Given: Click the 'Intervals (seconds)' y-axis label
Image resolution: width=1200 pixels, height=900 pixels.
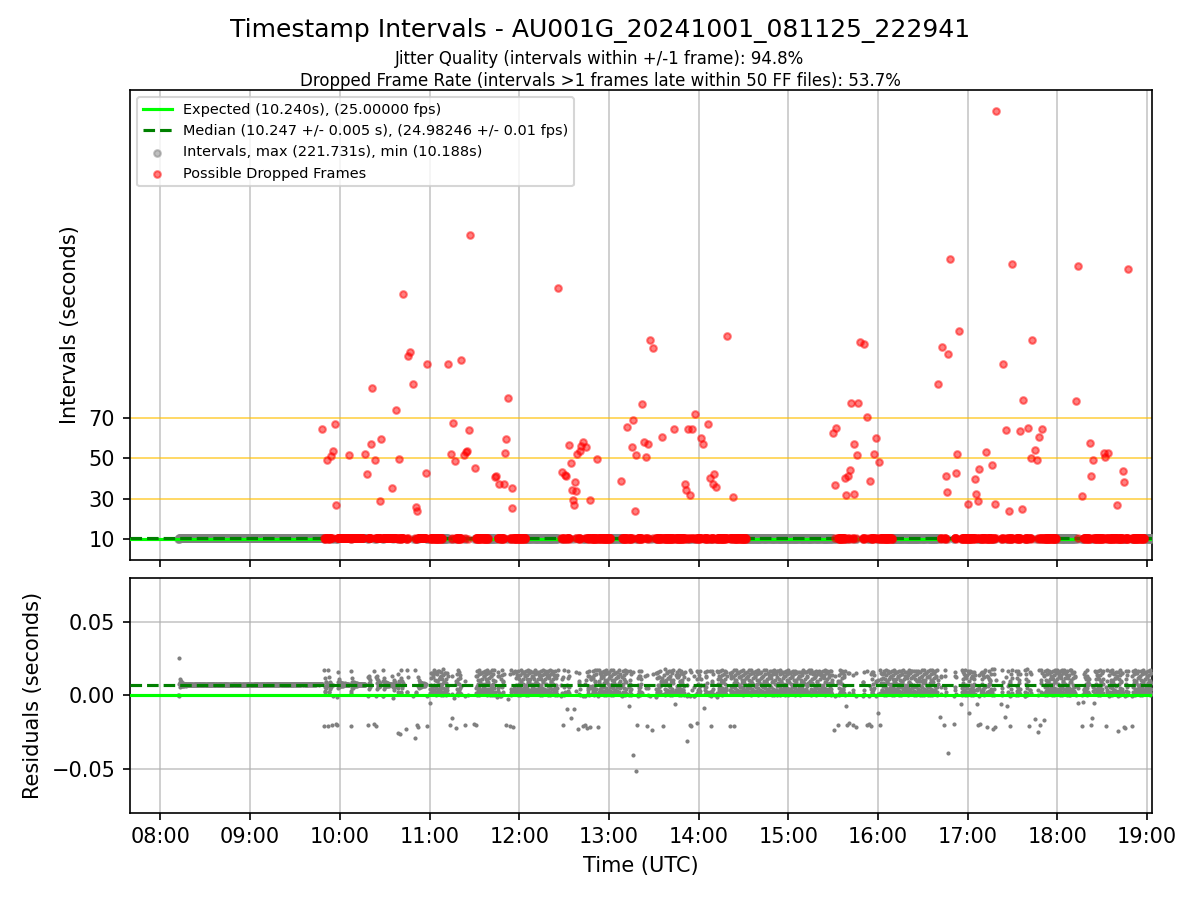Looking at the screenshot, I should click(68, 325).
